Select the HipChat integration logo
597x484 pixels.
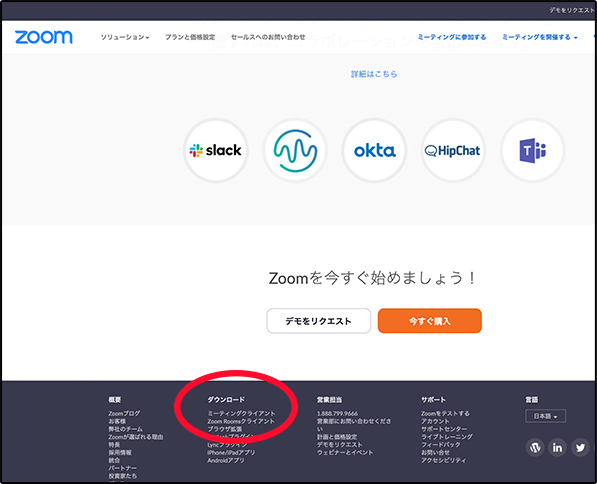click(453, 150)
